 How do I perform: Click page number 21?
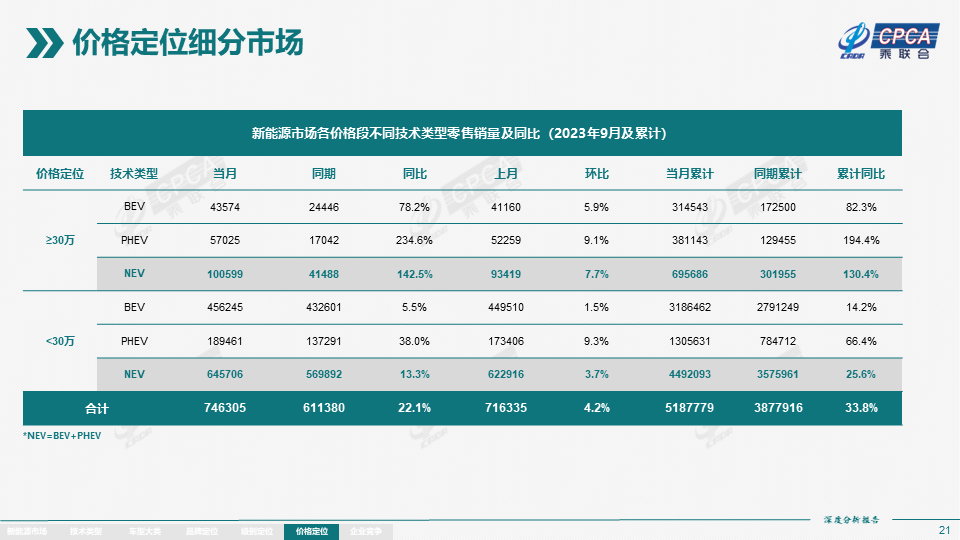tap(944, 529)
